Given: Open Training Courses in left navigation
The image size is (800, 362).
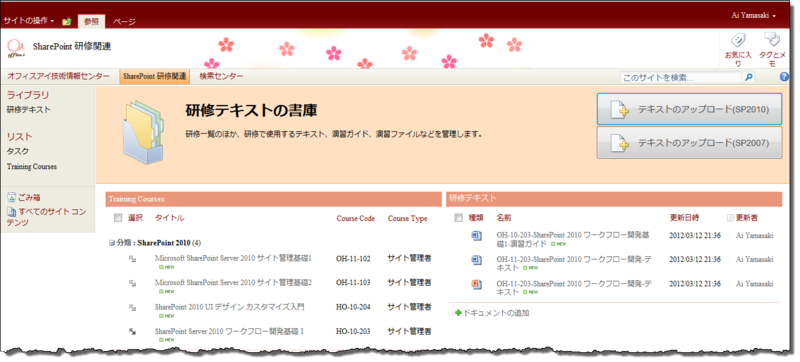Looking at the screenshot, I should (x=32, y=167).
